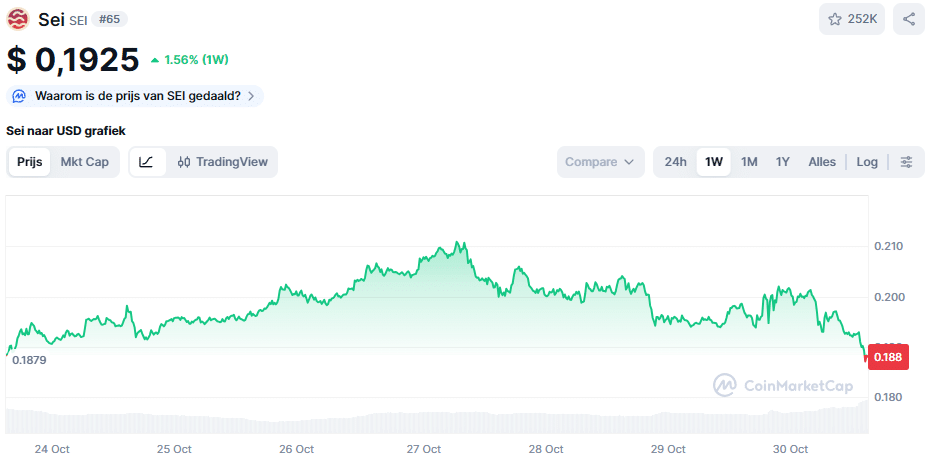Click the 24 Oct date label
The height and width of the screenshot is (456, 928).
(52, 449)
